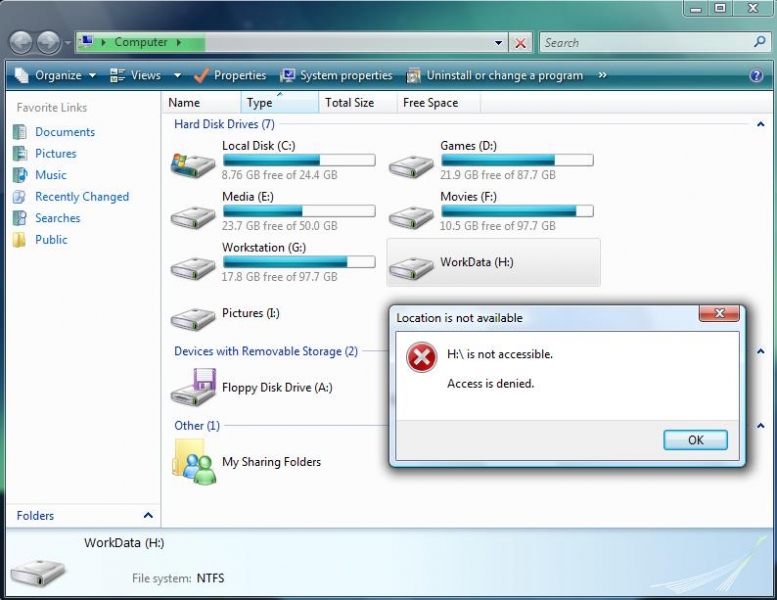The height and width of the screenshot is (600, 777).
Task: Click Uninstall or change a program
Action: coord(497,76)
